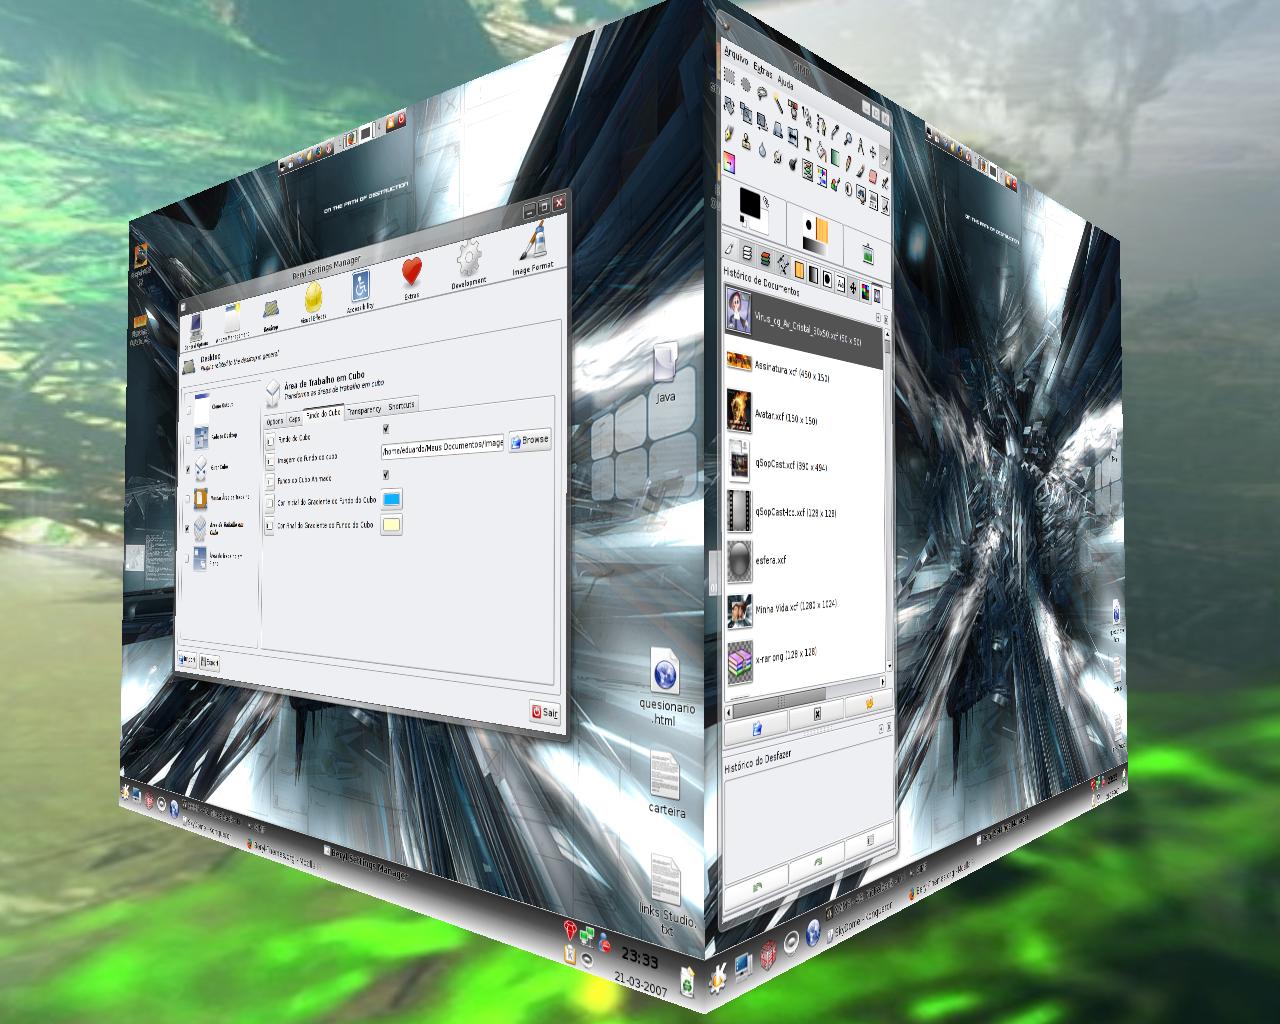Select Avatar.xcf in GIMP document history
1280x1024 pixels.
[x=803, y=411]
